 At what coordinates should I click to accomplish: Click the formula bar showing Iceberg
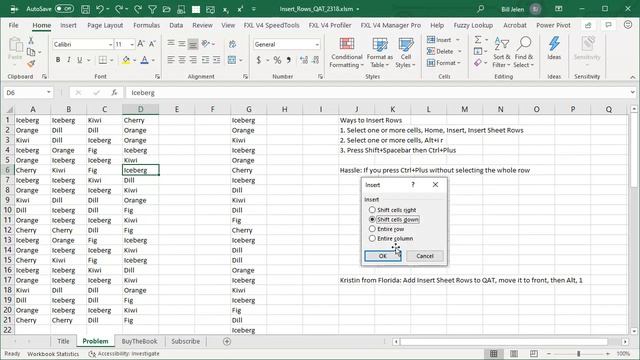(378, 93)
